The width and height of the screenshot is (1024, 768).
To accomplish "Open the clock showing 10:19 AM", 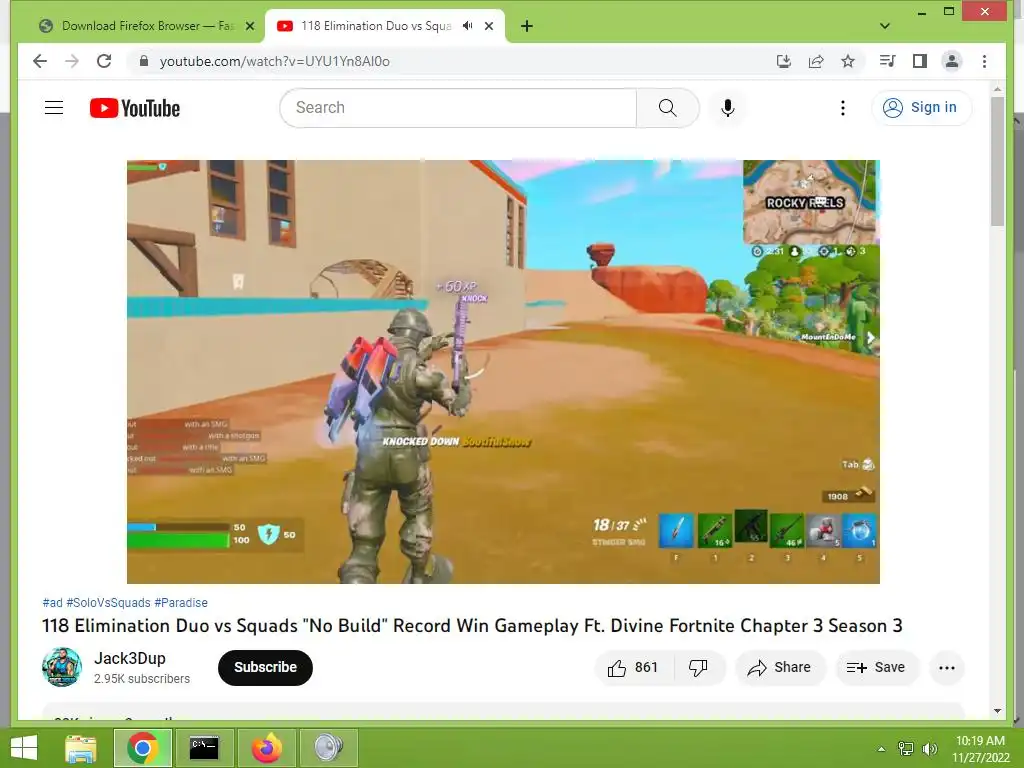I will pyautogui.click(x=980, y=748).
